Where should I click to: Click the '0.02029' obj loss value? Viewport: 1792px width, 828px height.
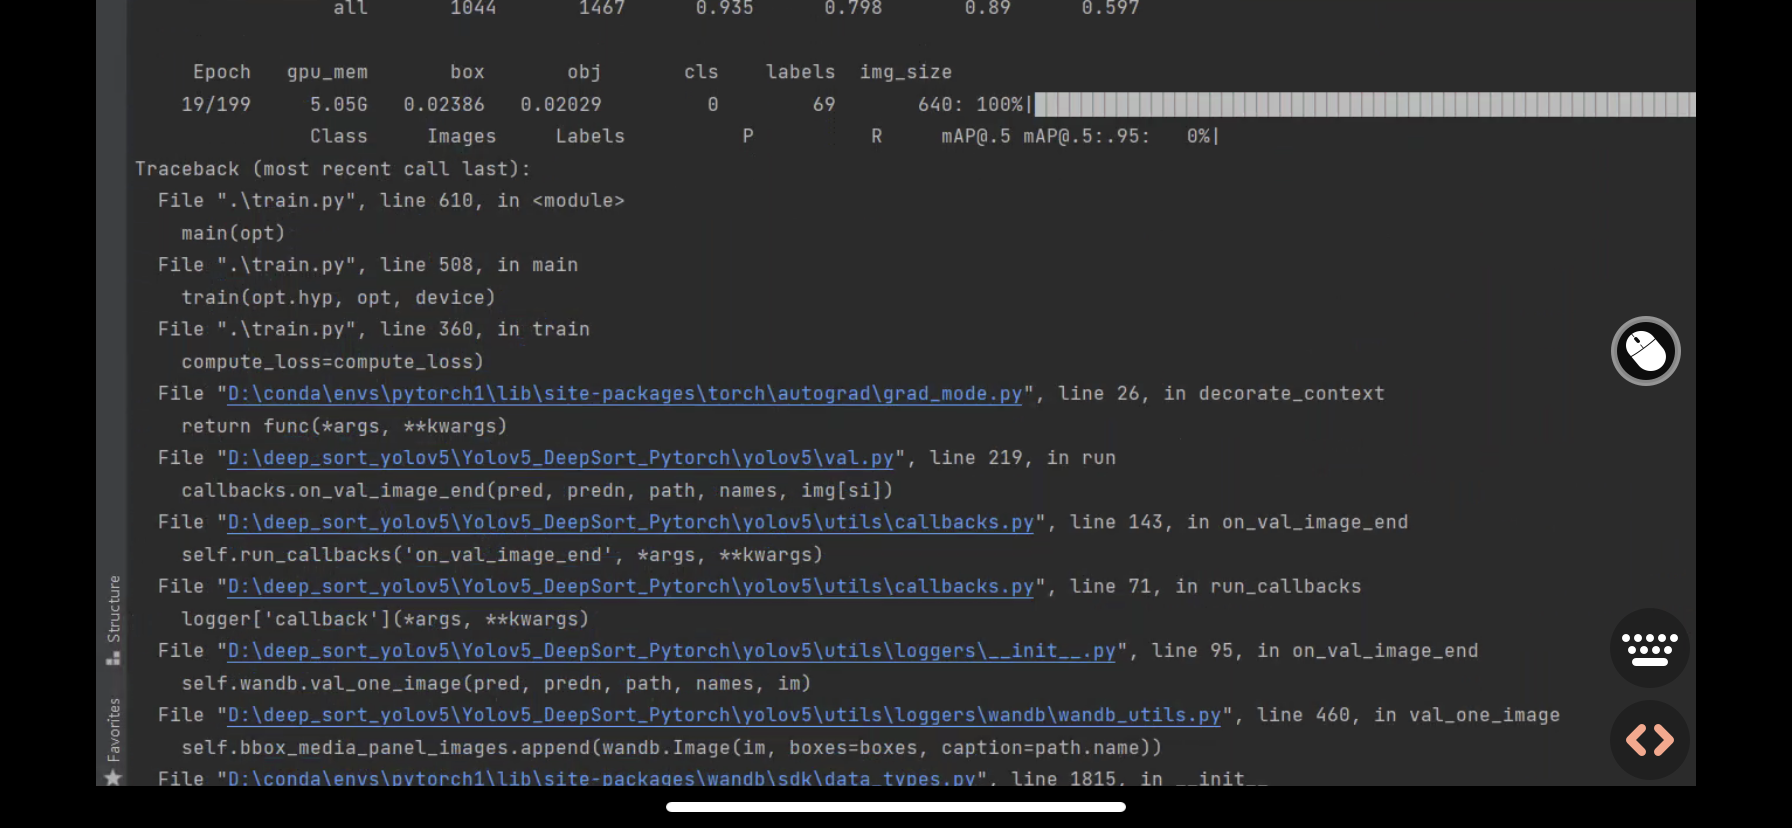click(561, 104)
